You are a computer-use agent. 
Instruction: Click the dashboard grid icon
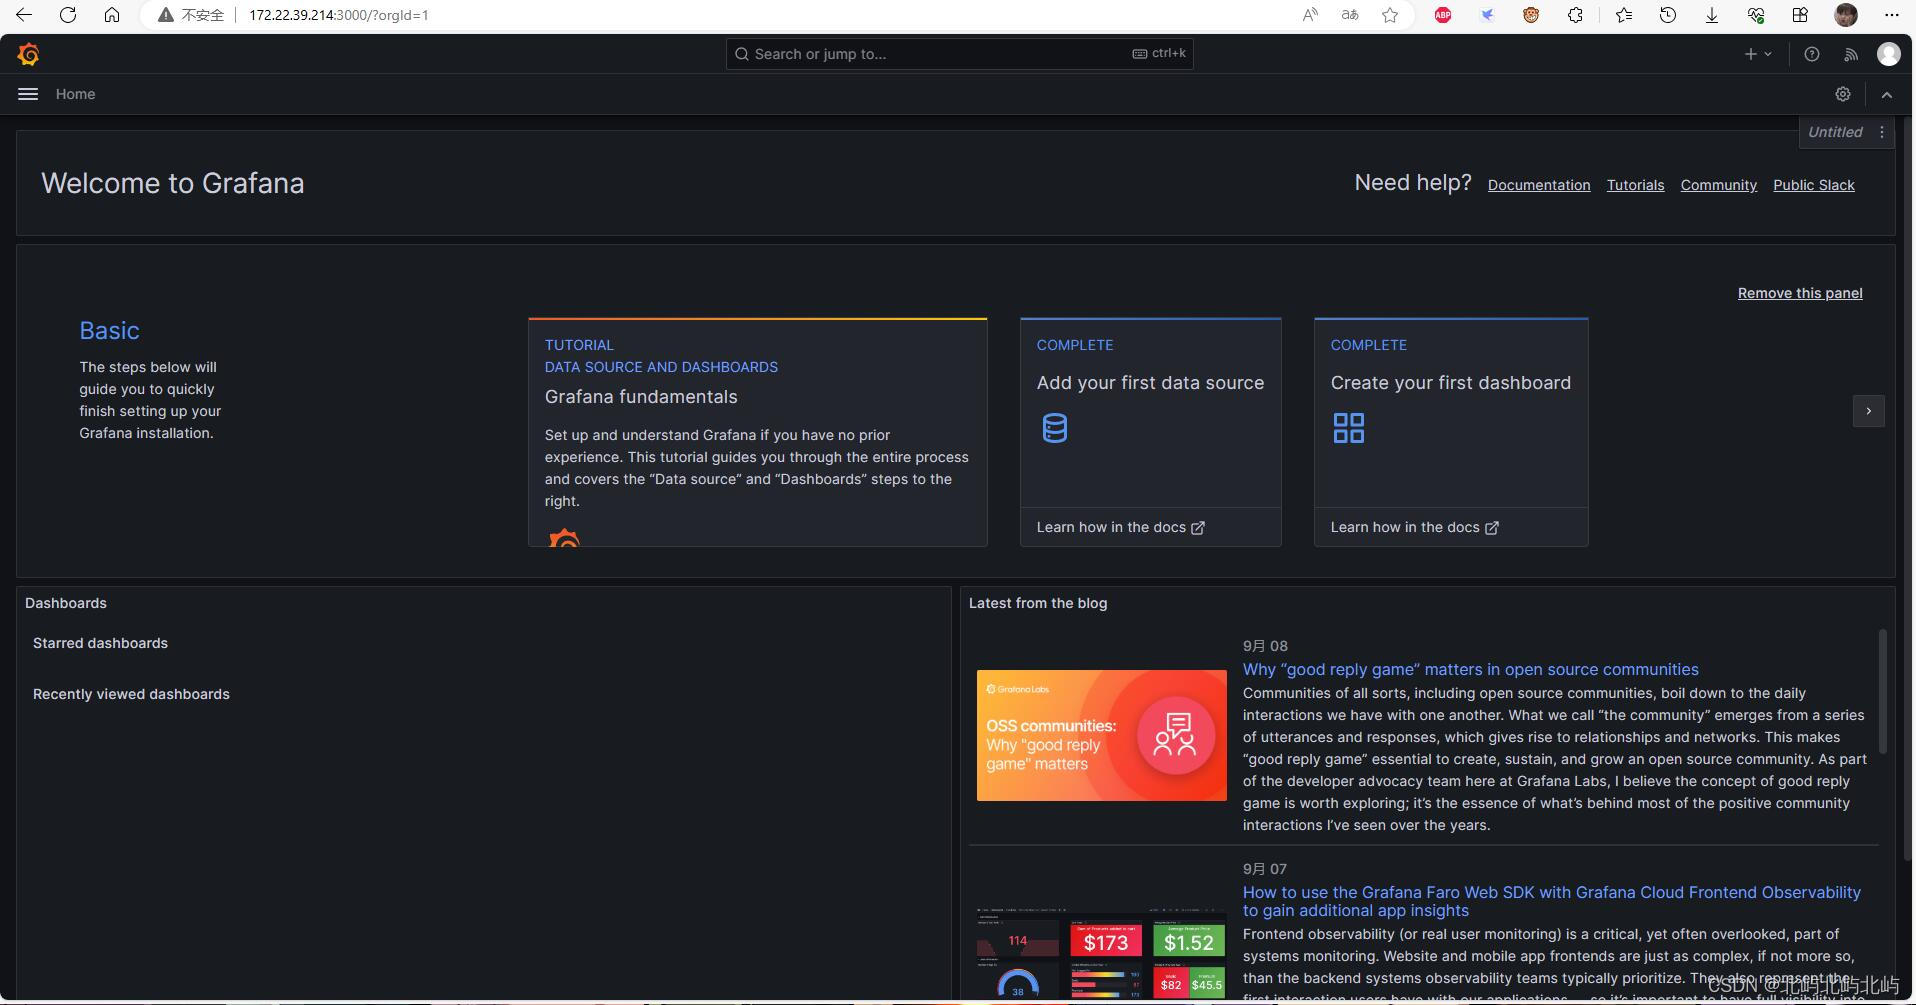pyautogui.click(x=1348, y=428)
